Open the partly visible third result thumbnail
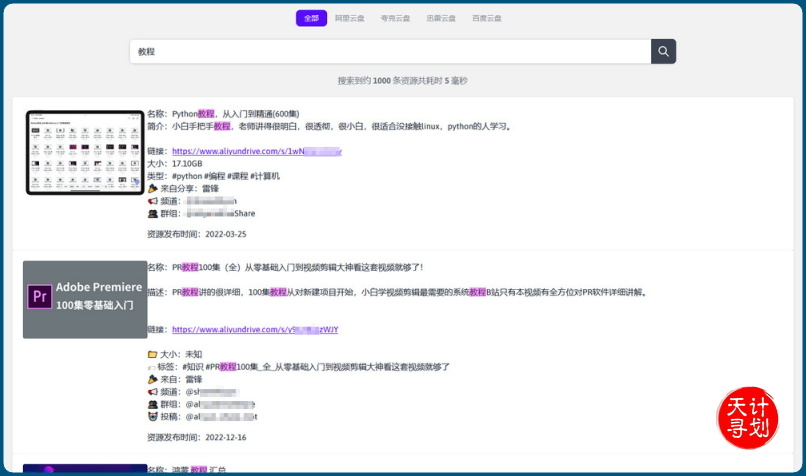The image size is (806, 476). [85, 468]
